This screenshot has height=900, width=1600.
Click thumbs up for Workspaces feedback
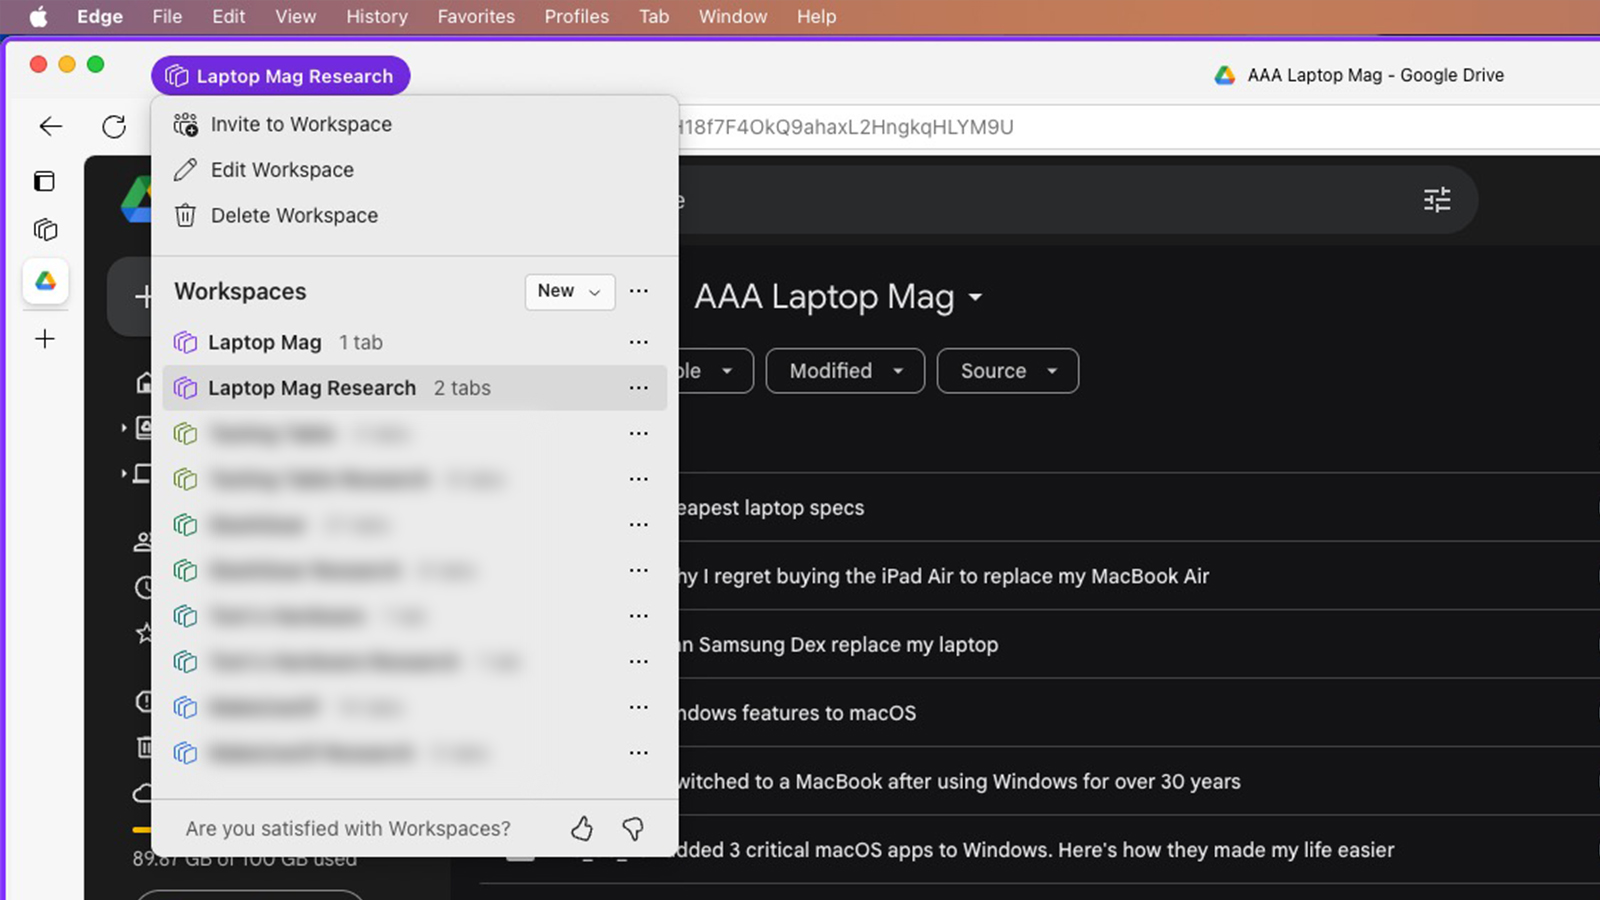coord(582,828)
